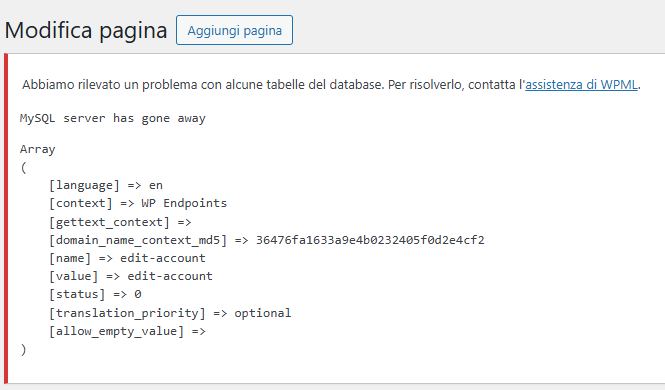Click the [context] => WP Endpoints line
Viewport: 665px width, 390px height.
pos(138,203)
